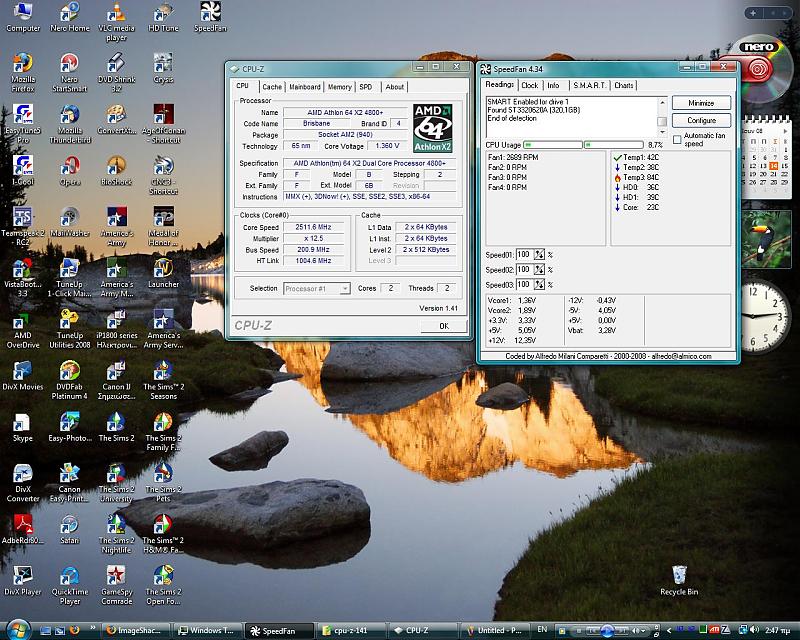Open the About tab in CPU-Z
This screenshot has width=800, height=640.
pos(394,87)
